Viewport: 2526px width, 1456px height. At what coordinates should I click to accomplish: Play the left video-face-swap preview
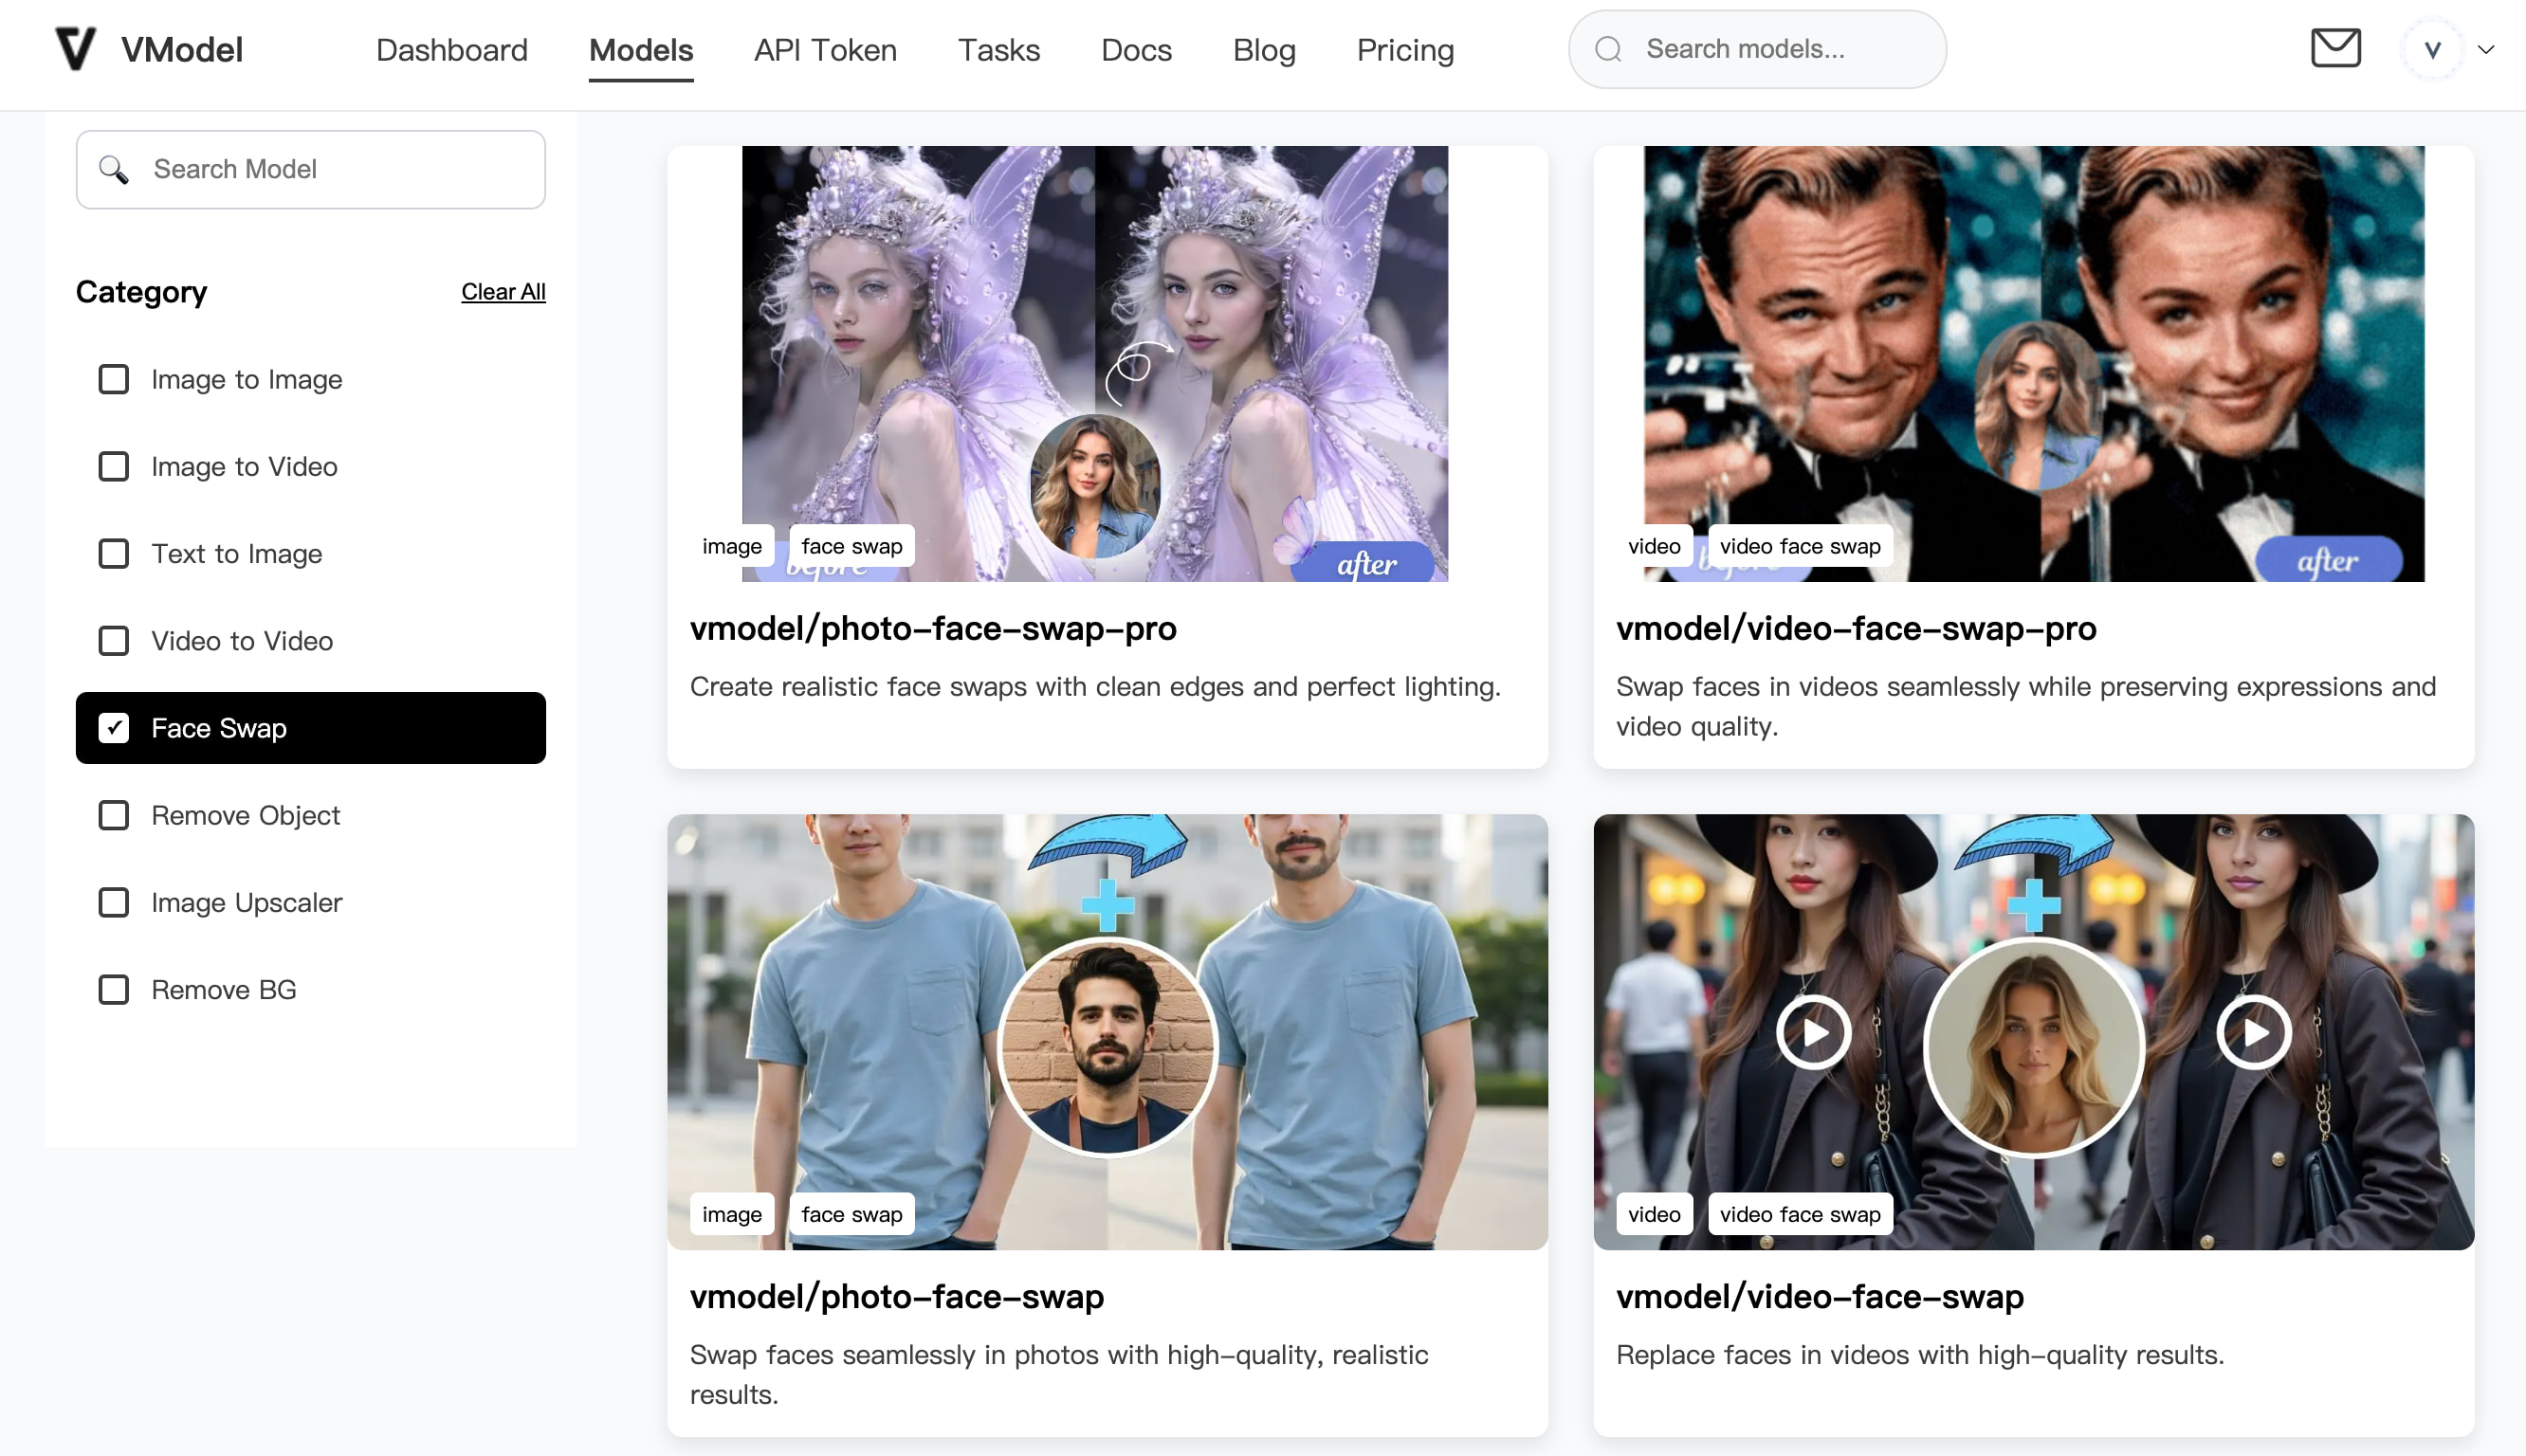coord(1813,1032)
